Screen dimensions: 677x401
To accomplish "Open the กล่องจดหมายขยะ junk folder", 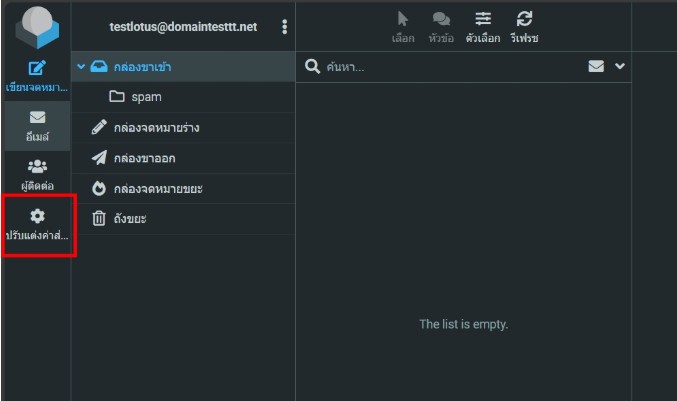I will pos(158,188).
